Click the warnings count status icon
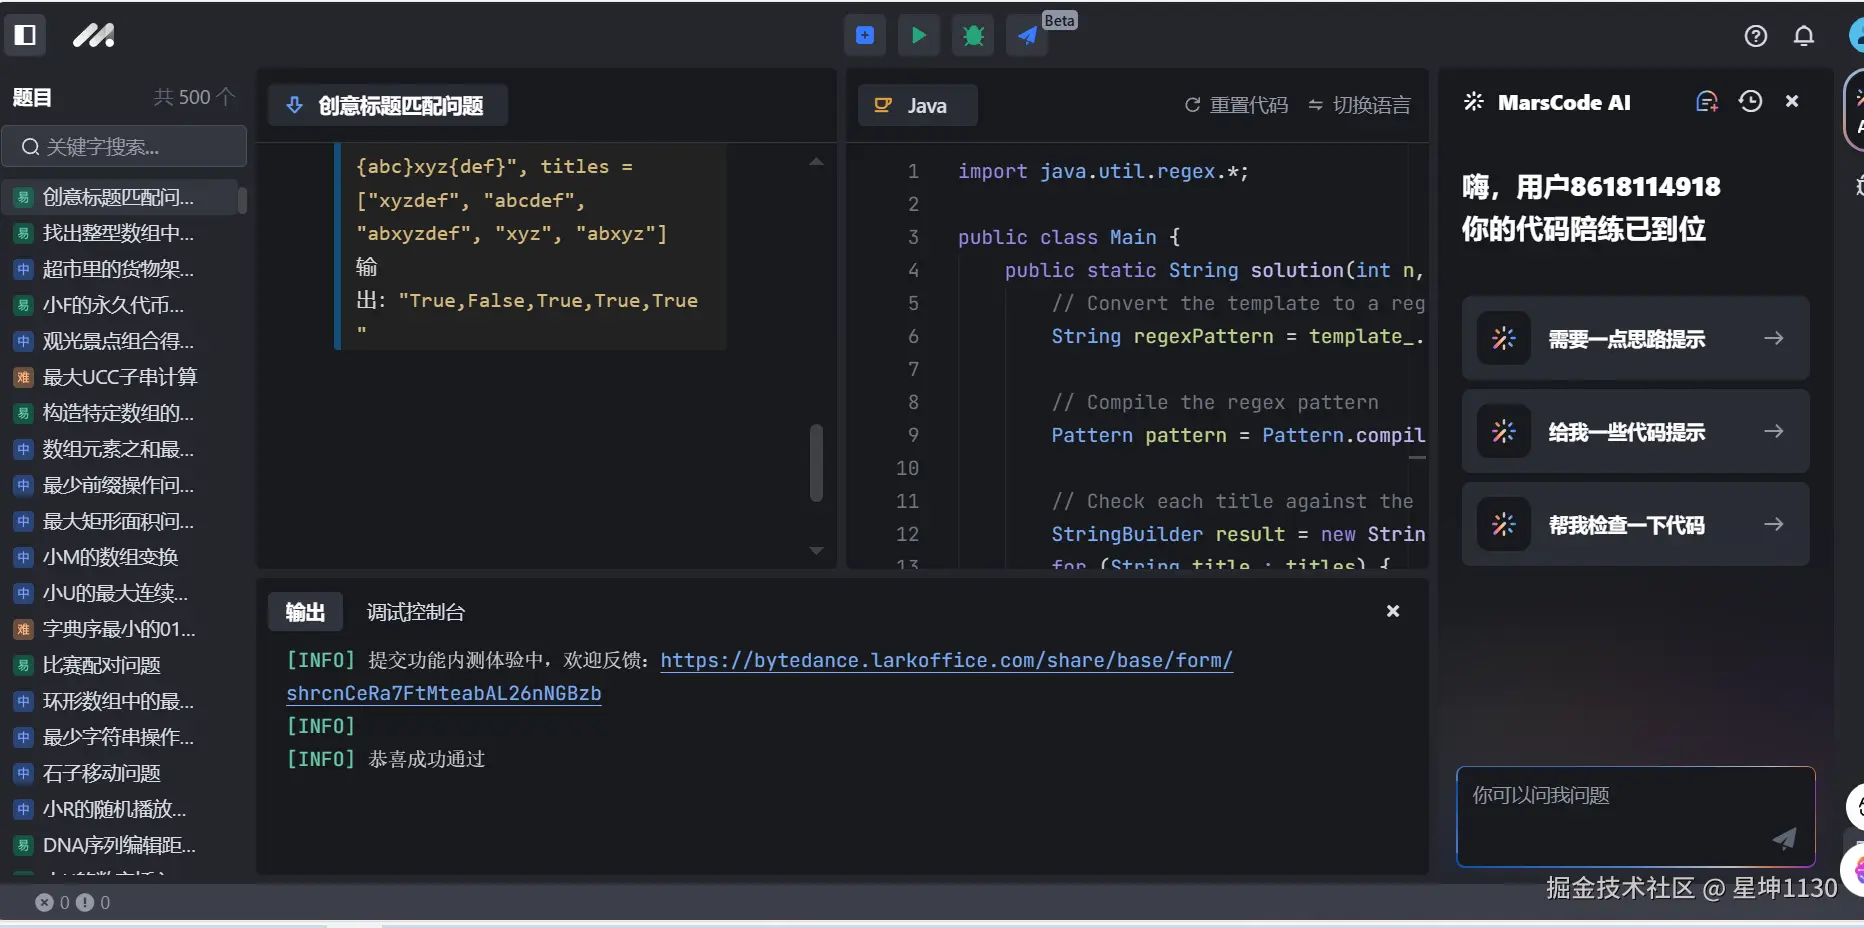 [x=85, y=902]
